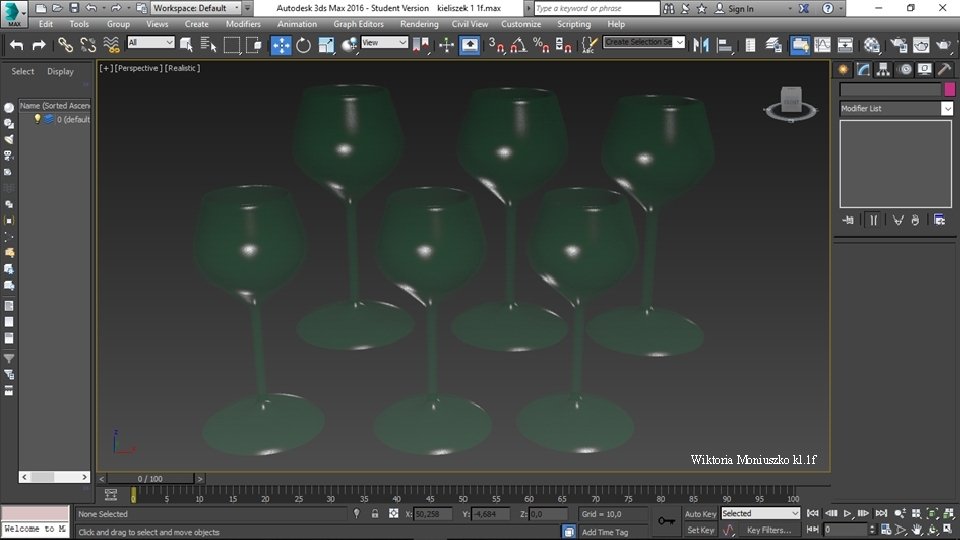The width and height of the screenshot is (960, 540).
Task: Click the Key Filters... button
Action: coord(768,530)
